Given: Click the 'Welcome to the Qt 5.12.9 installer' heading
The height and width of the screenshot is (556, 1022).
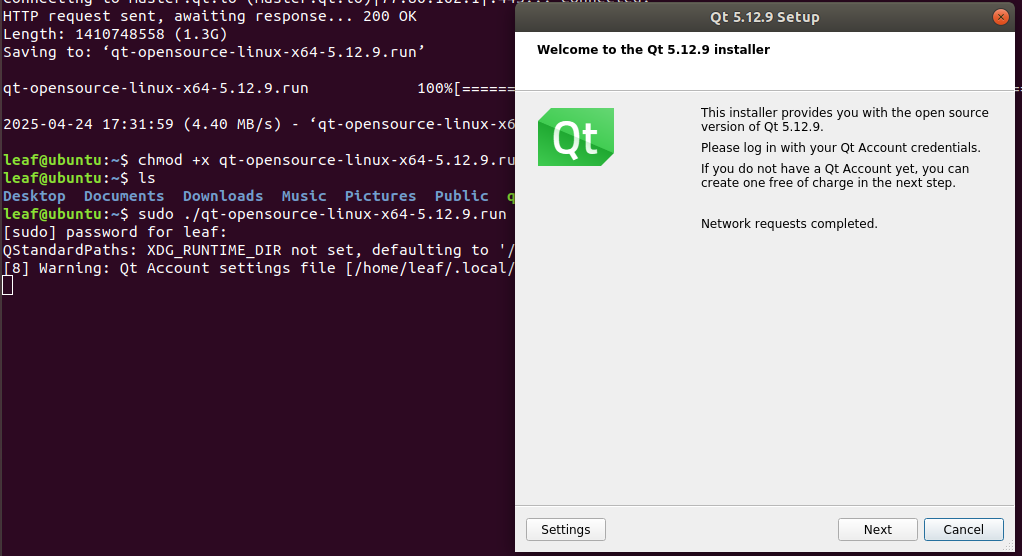Looking at the screenshot, I should point(653,50).
